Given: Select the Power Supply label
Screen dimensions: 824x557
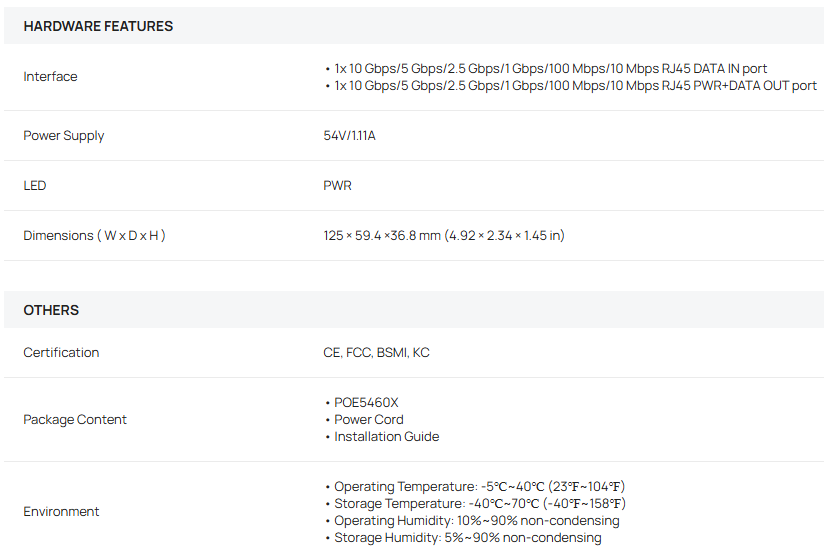Looking at the screenshot, I should click(x=64, y=136).
